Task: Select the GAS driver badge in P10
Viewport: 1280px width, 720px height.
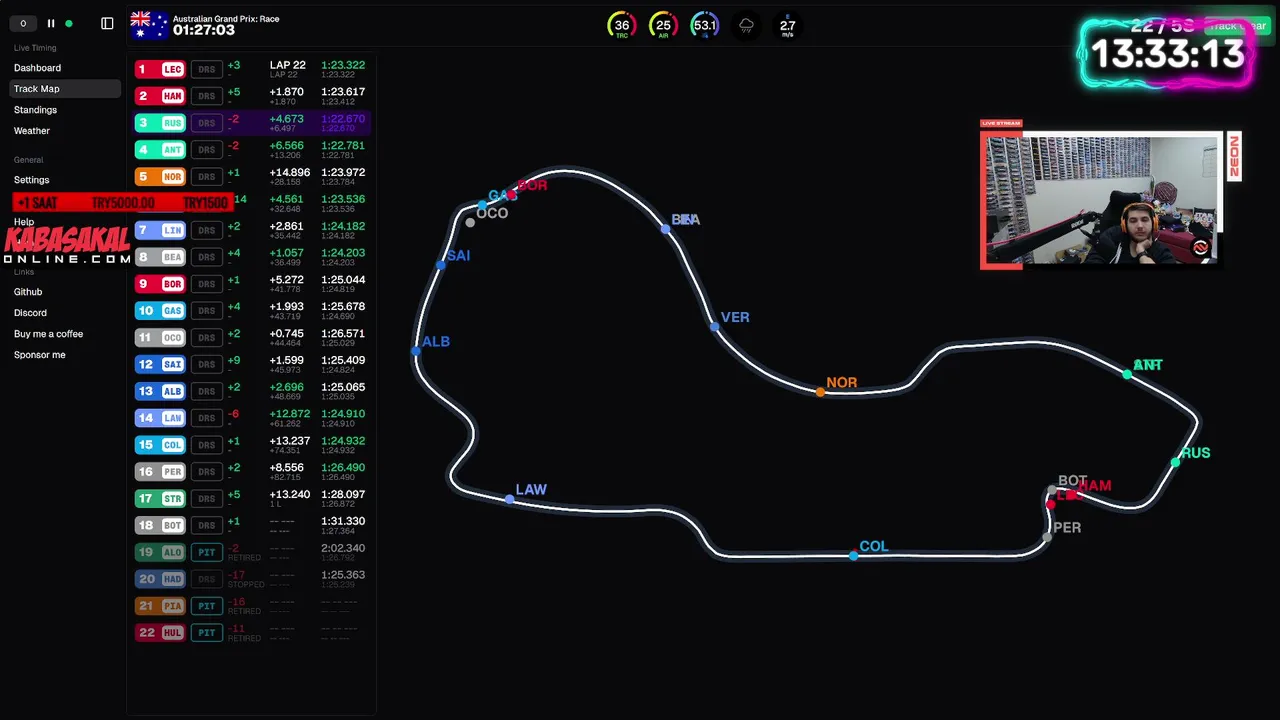Action: tap(160, 311)
